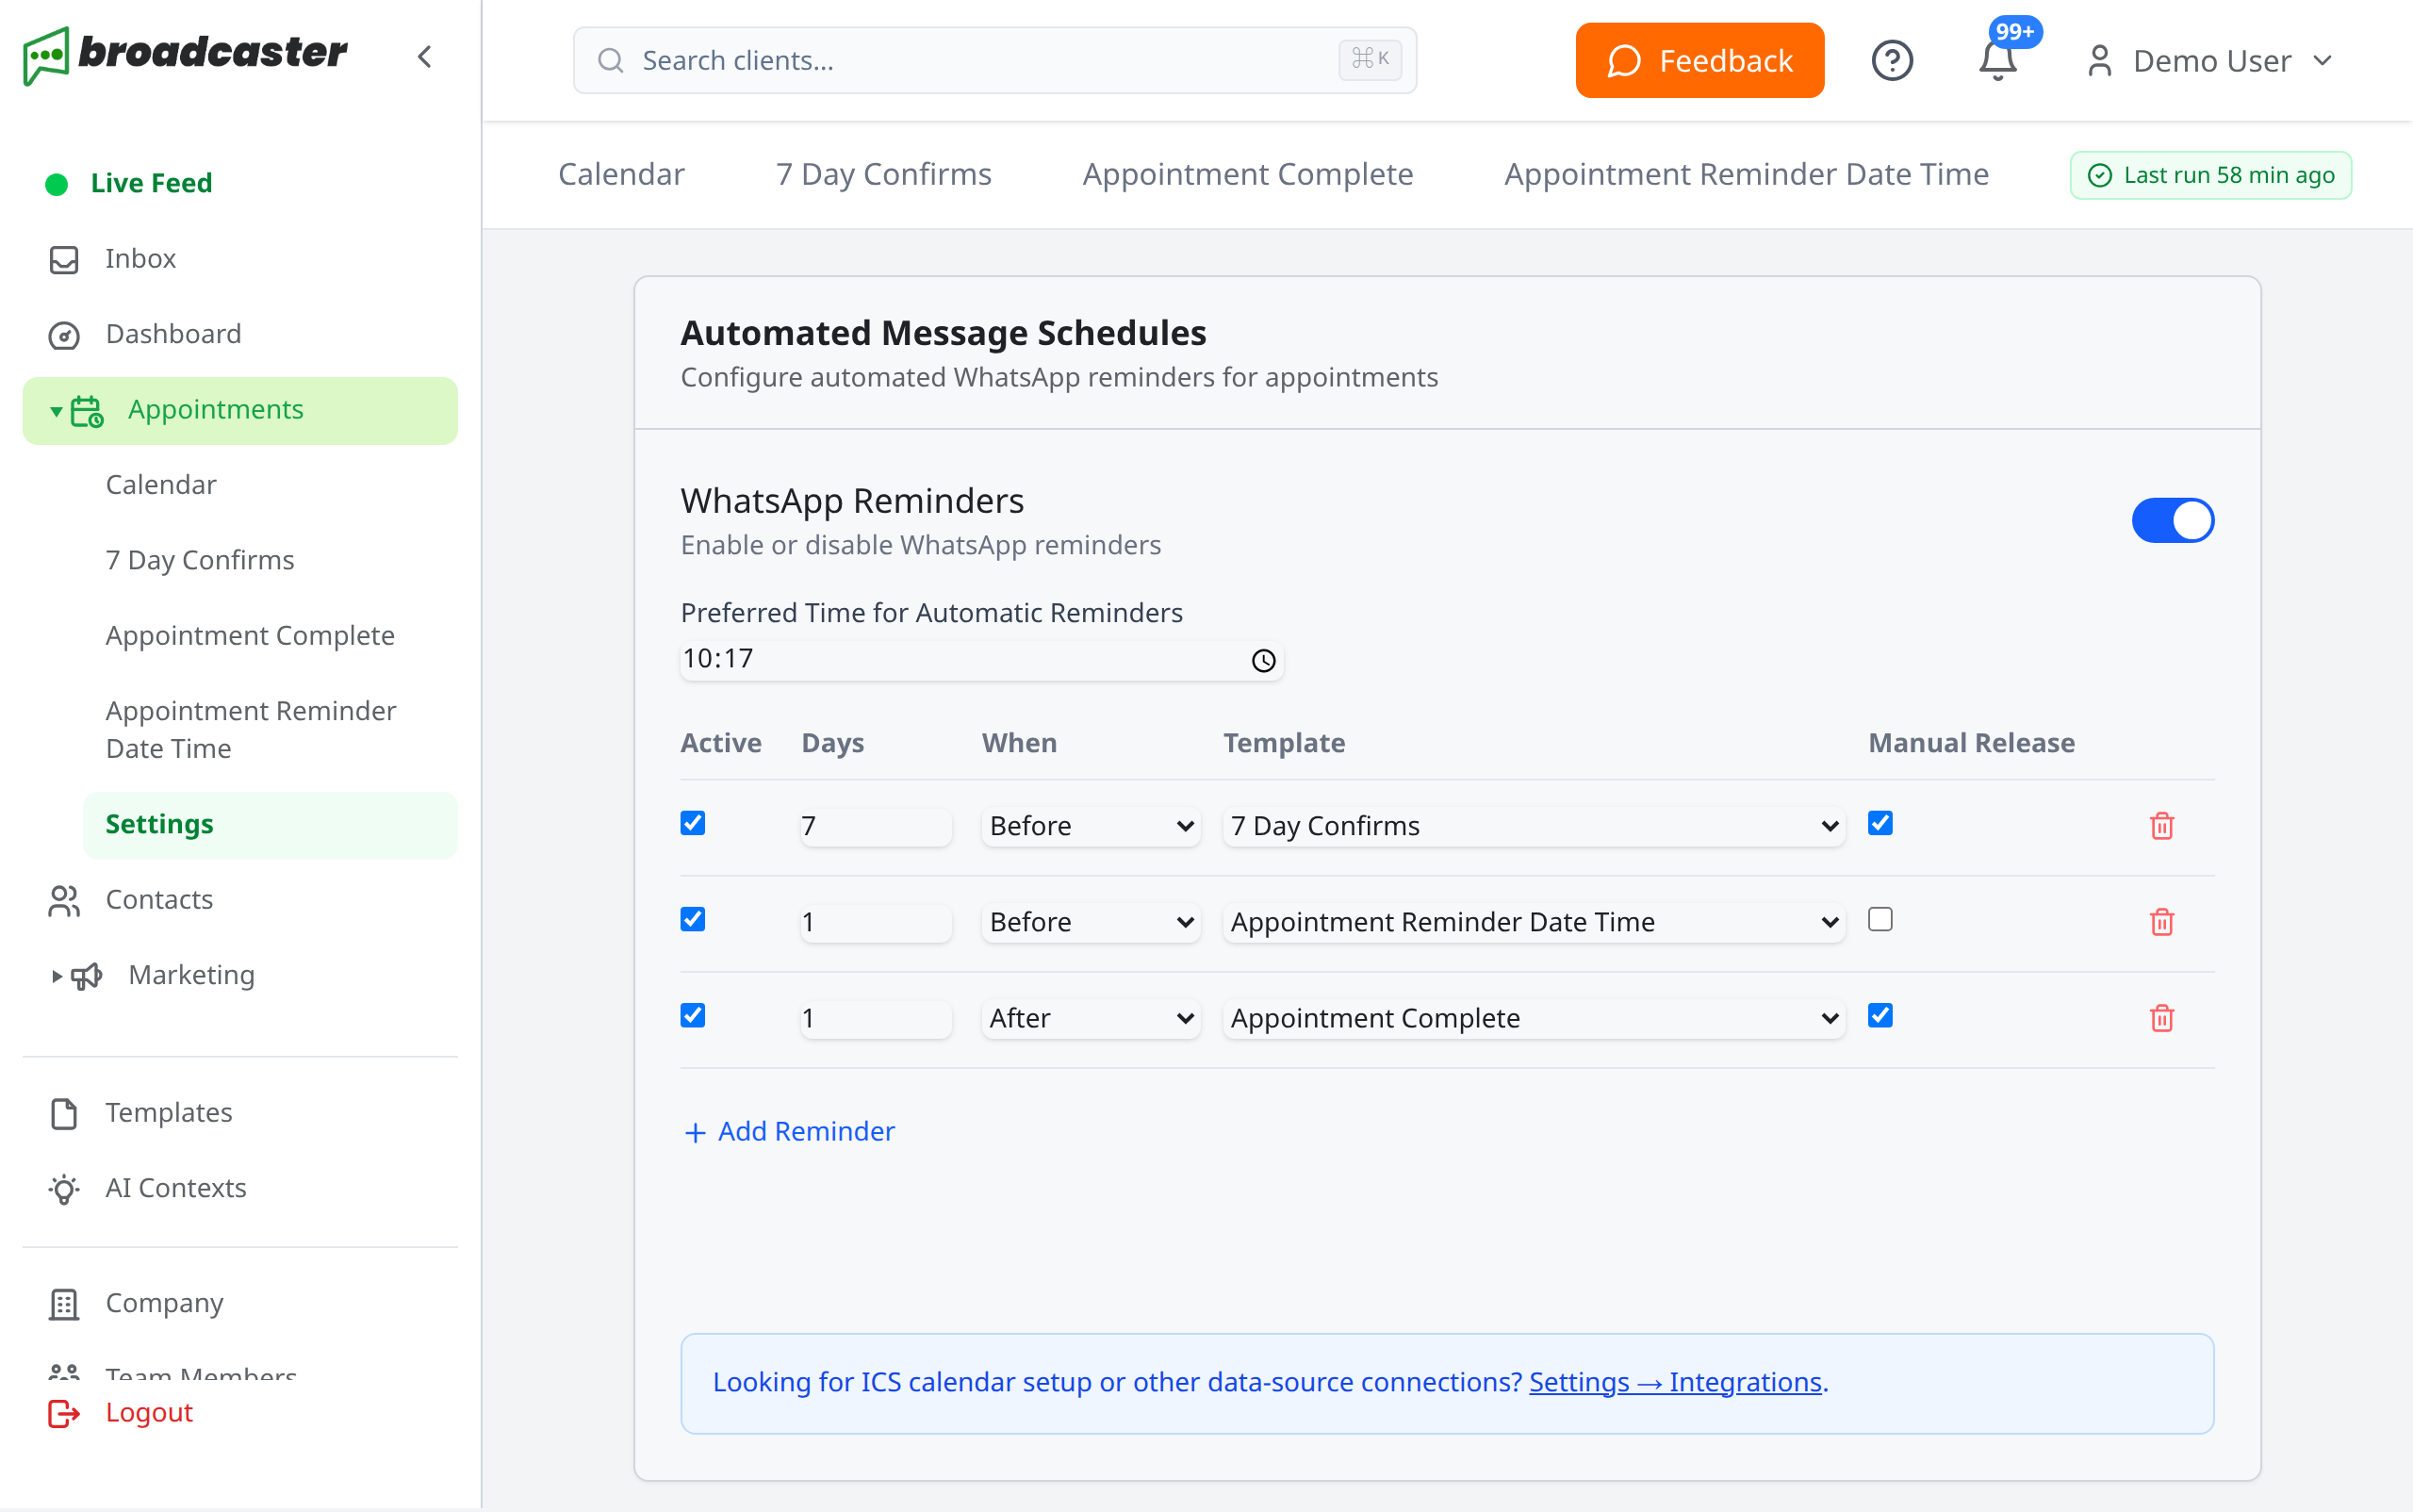Viewport: 2413px width, 1512px height.
Task: Uncheck Active for Appointment Reminder Date Time row
Action: (692, 919)
